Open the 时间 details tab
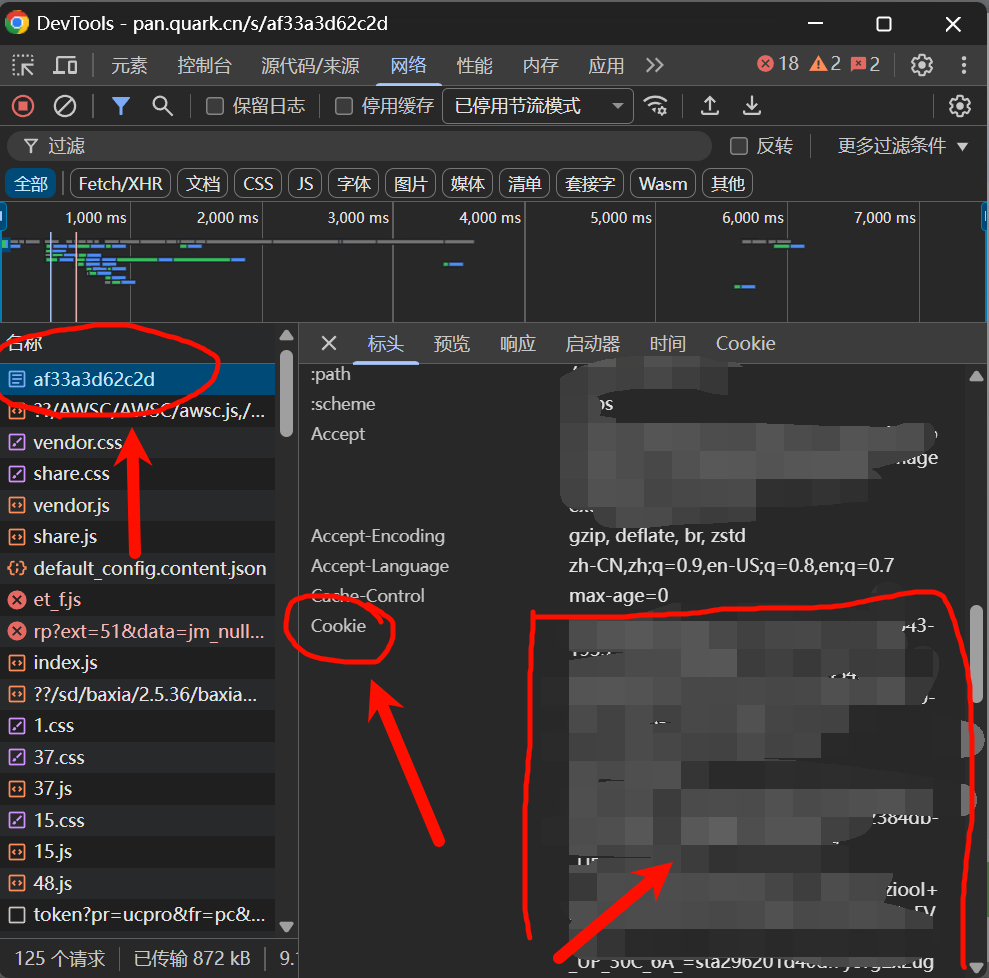Image resolution: width=989 pixels, height=978 pixels. 668,344
